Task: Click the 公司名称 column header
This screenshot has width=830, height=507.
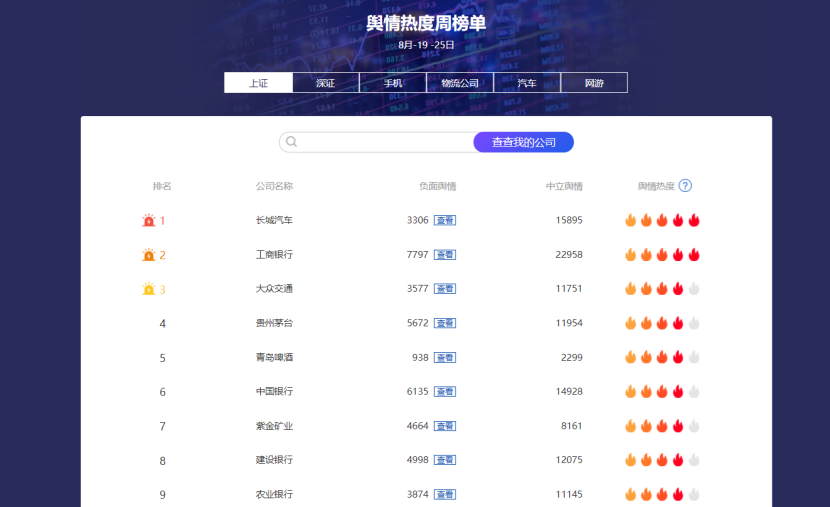Action: [x=274, y=186]
